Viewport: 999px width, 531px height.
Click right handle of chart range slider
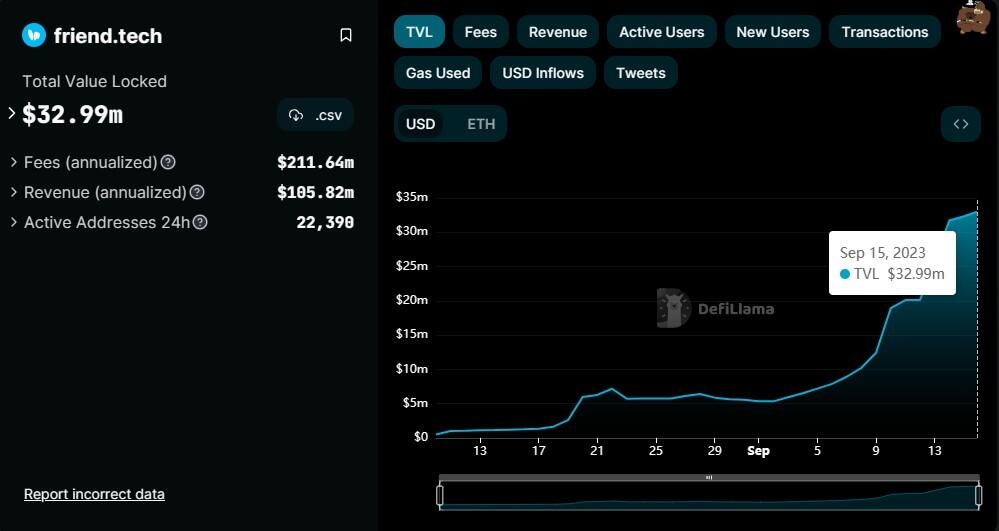pos(979,495)
